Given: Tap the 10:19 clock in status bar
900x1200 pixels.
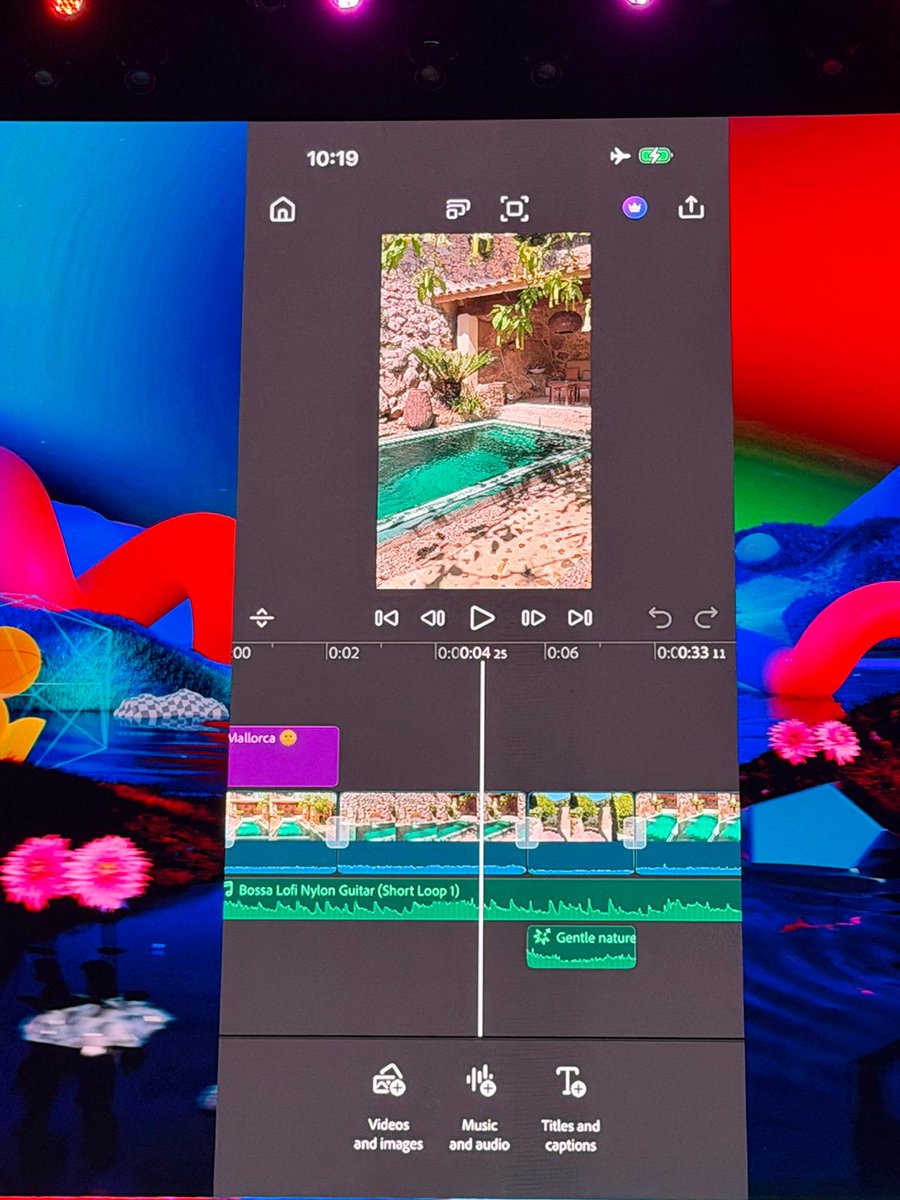Looking at the screenshot, I should pos(332,158).
